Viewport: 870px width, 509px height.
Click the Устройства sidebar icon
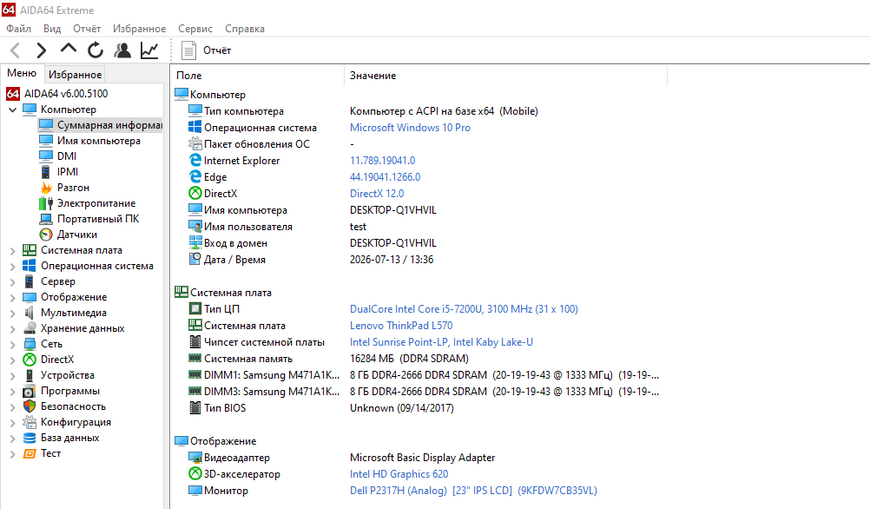tap(29, 375)
